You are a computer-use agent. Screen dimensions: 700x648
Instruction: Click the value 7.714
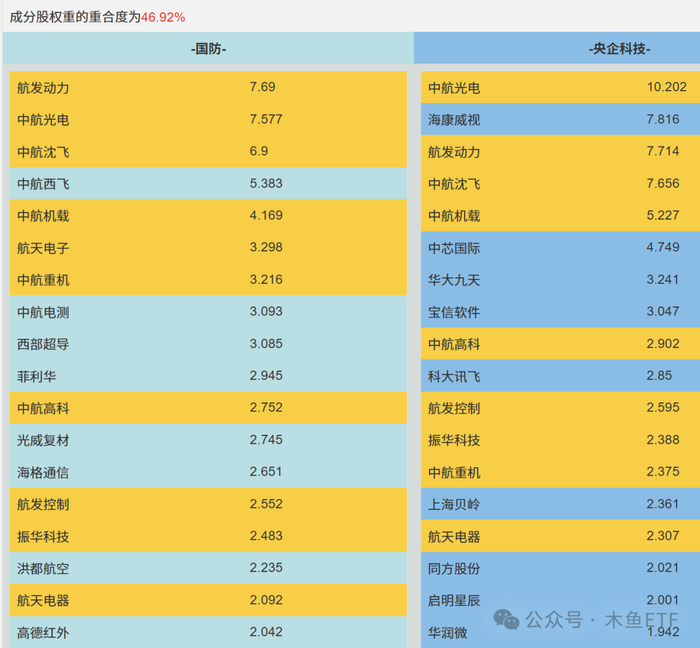point(663,151)
